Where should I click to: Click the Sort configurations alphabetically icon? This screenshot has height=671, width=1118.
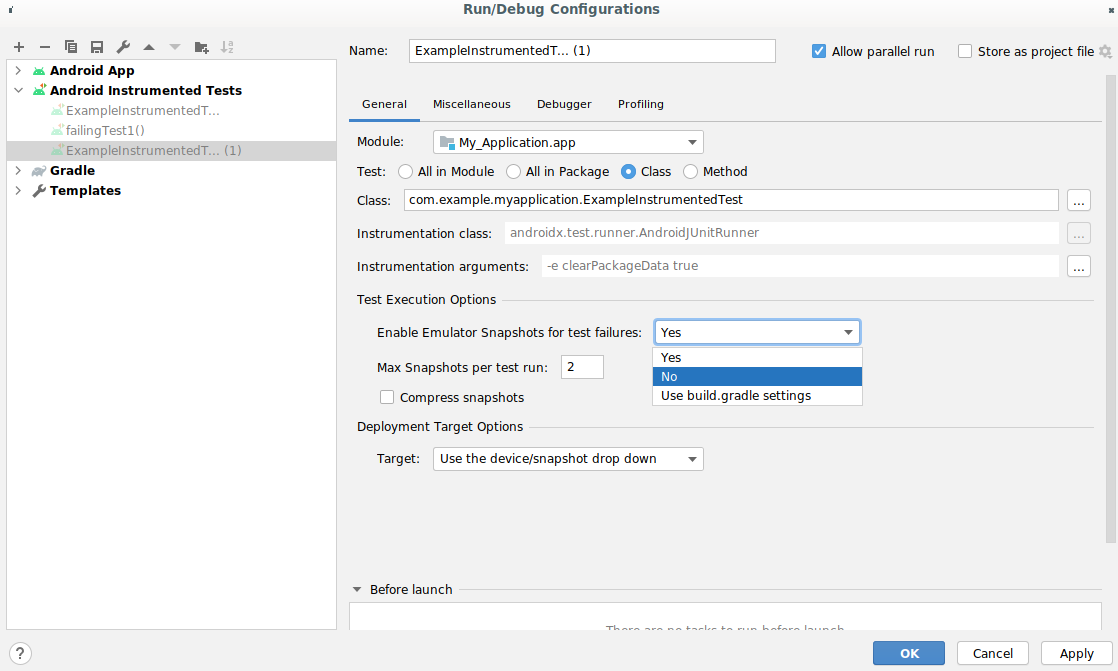click(x=227, y=47)
